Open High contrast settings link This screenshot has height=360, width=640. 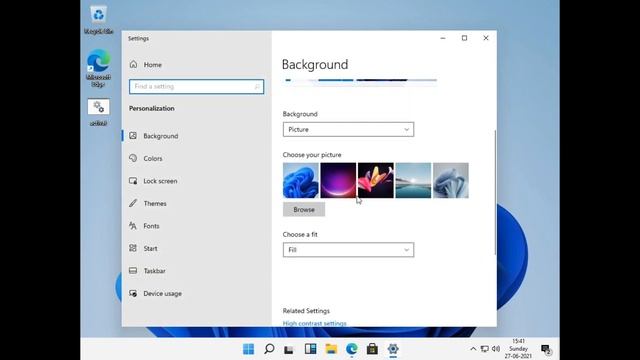point(314,323)
